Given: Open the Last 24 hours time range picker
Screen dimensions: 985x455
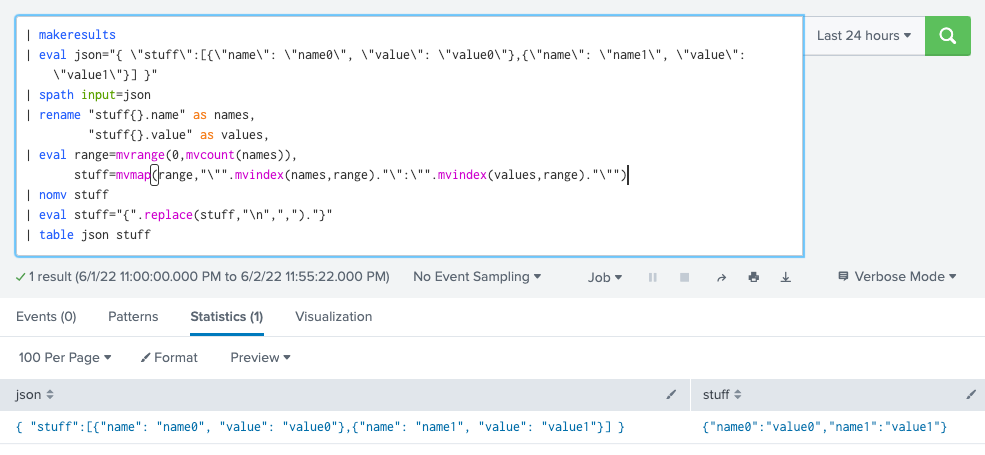Looking at the screenshot, I should [863, 36].
